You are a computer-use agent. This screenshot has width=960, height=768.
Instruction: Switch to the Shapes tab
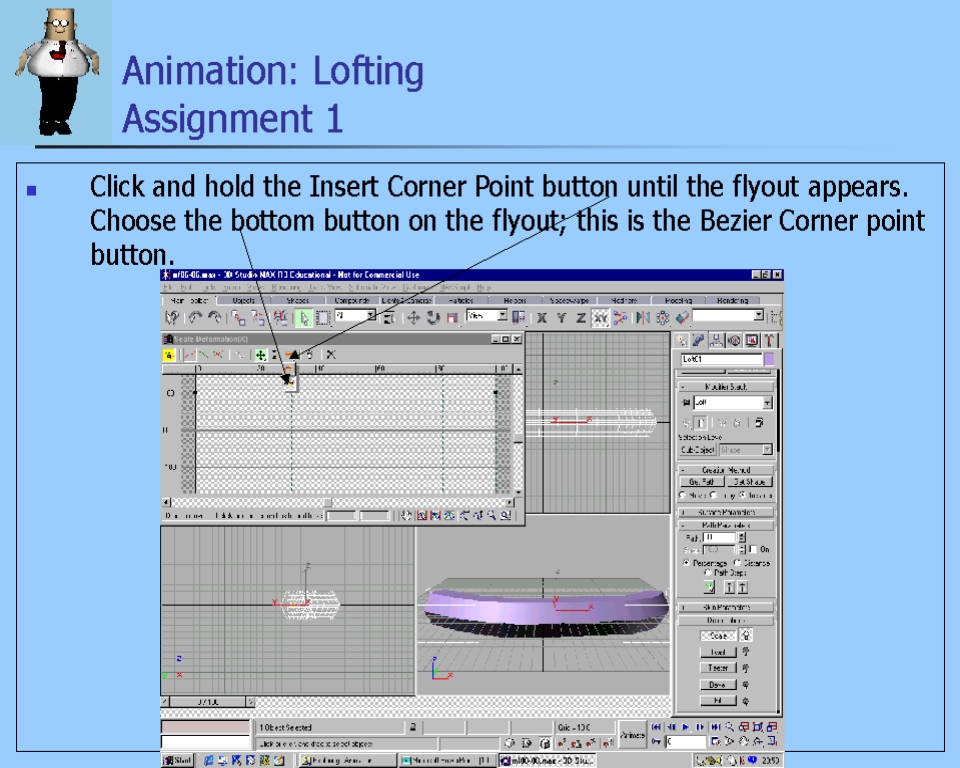pyautogui.click(x=298, y=300)
